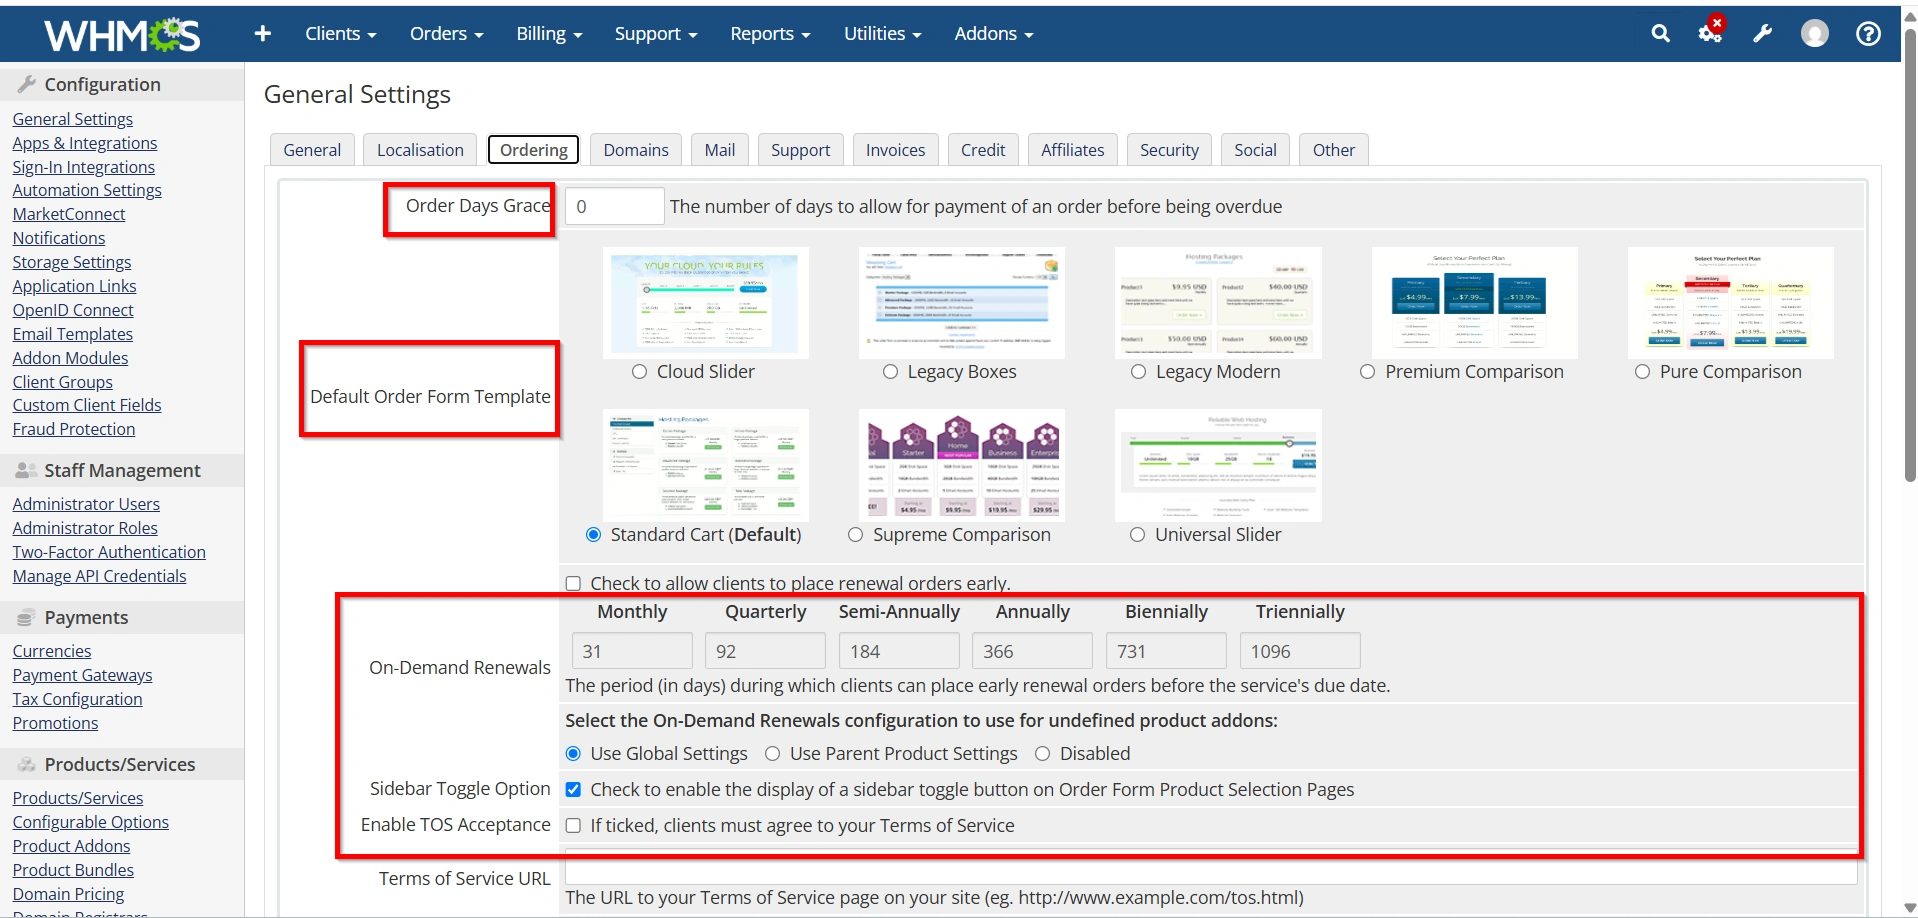Click the Premium Comparison template thumbnail
The height and width of the screenshot is (918, 1918).
pos(1475,303)
